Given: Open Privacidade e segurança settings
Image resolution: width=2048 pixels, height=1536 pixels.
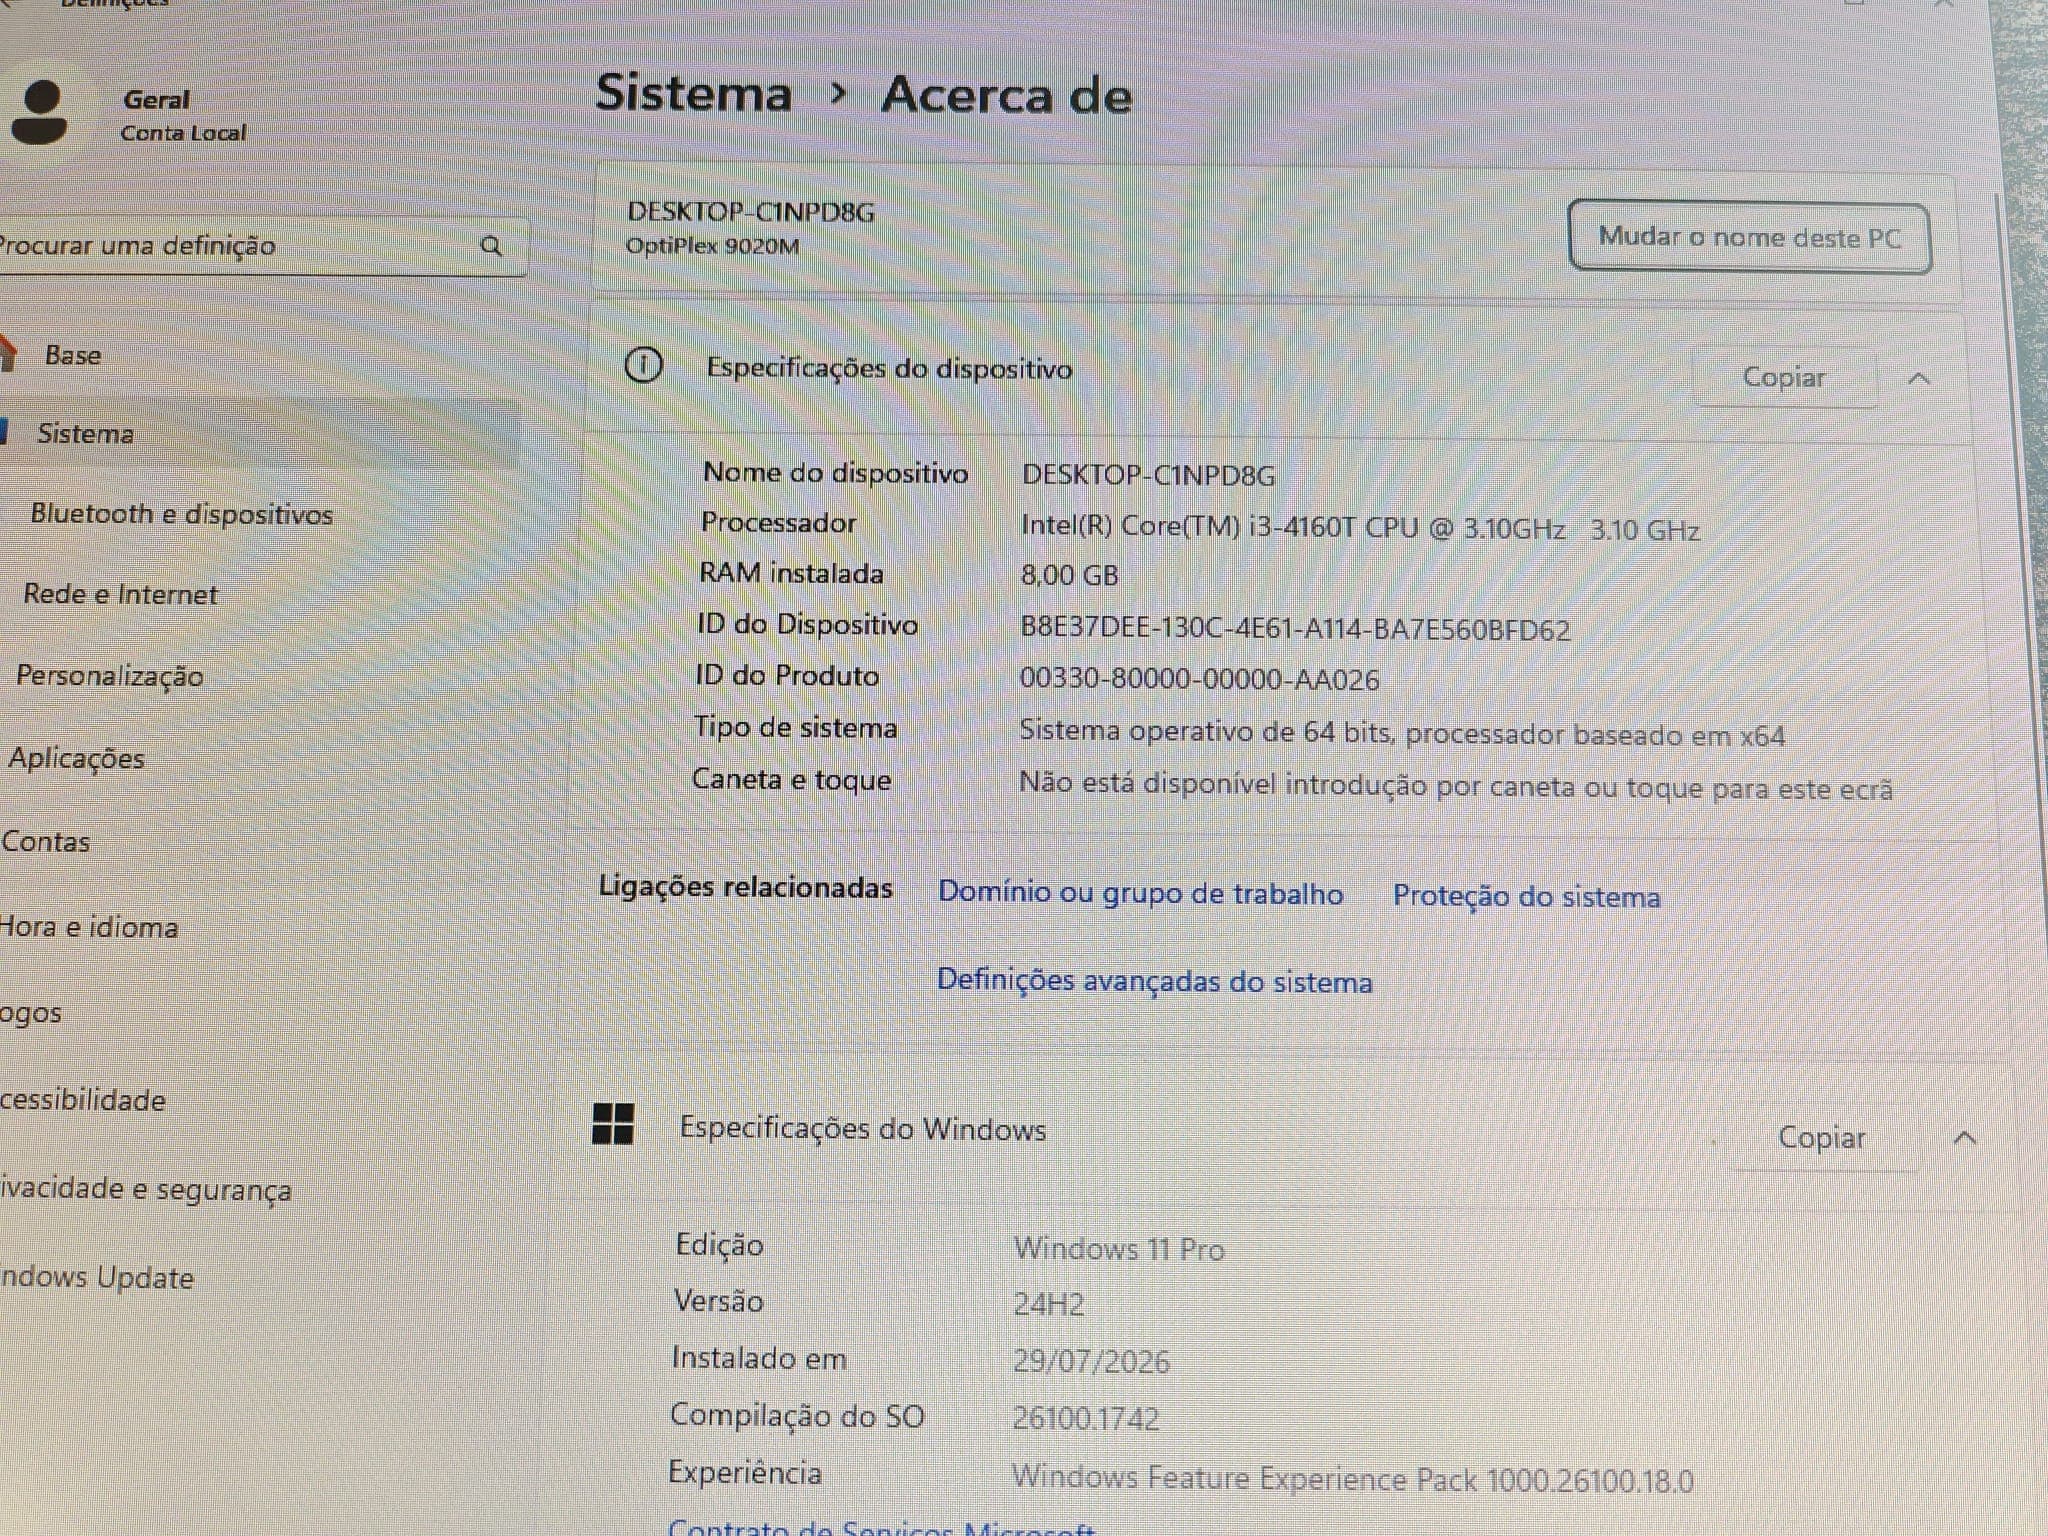Looking at the screenshot, I should click(x=146, y=1189).
